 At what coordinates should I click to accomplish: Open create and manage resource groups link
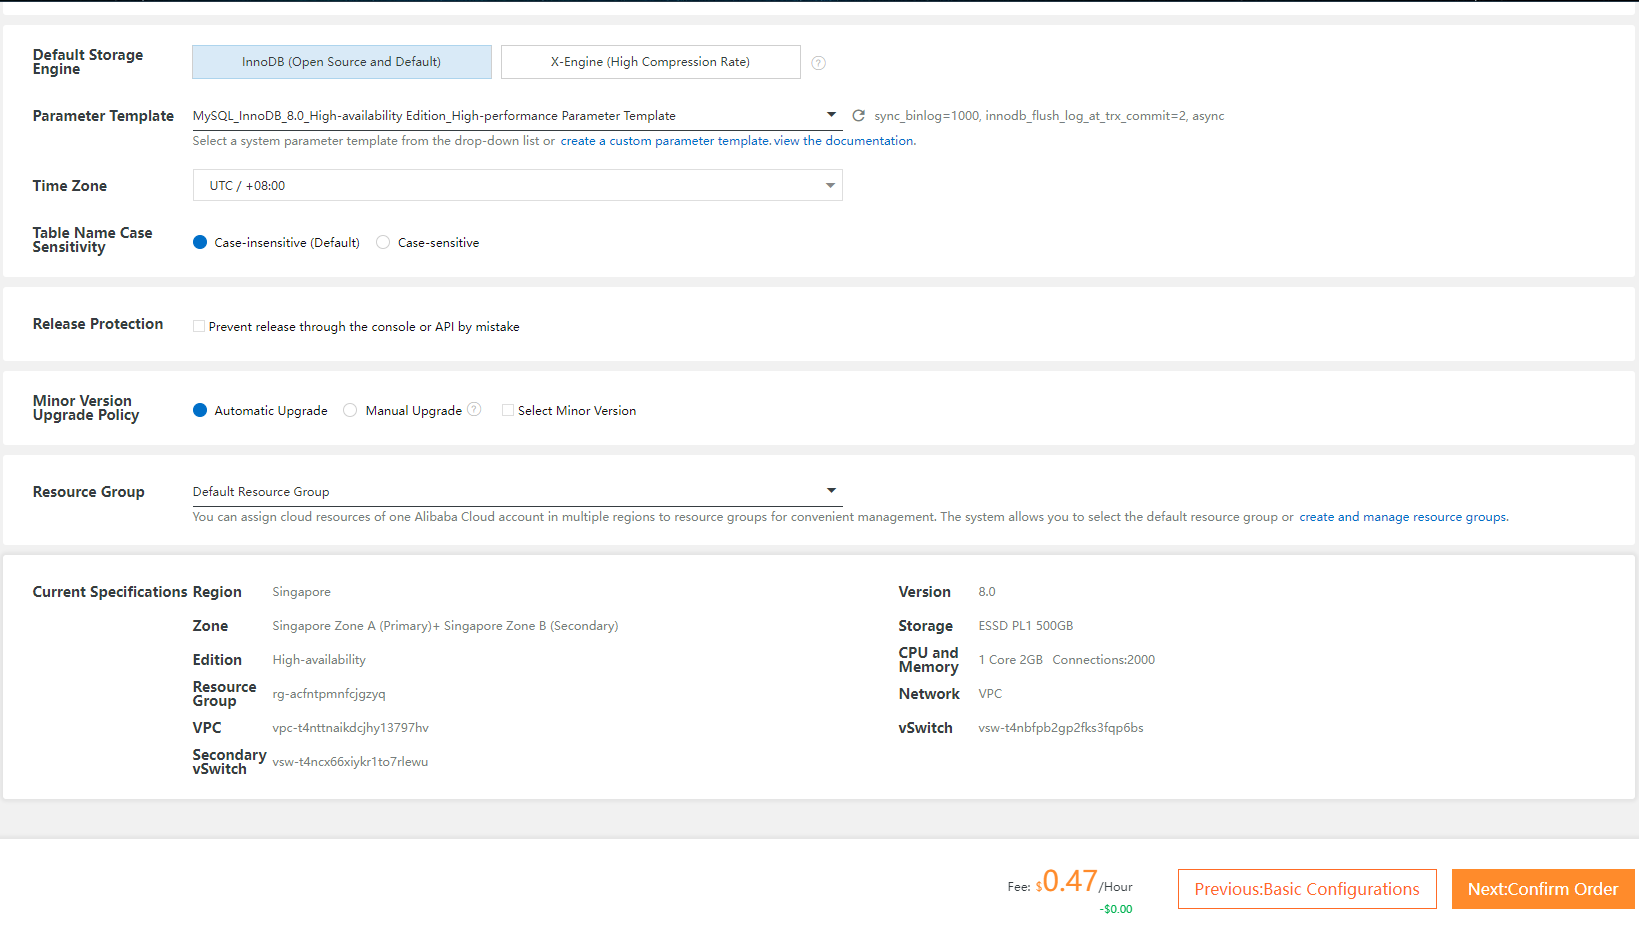(1402, 517)
